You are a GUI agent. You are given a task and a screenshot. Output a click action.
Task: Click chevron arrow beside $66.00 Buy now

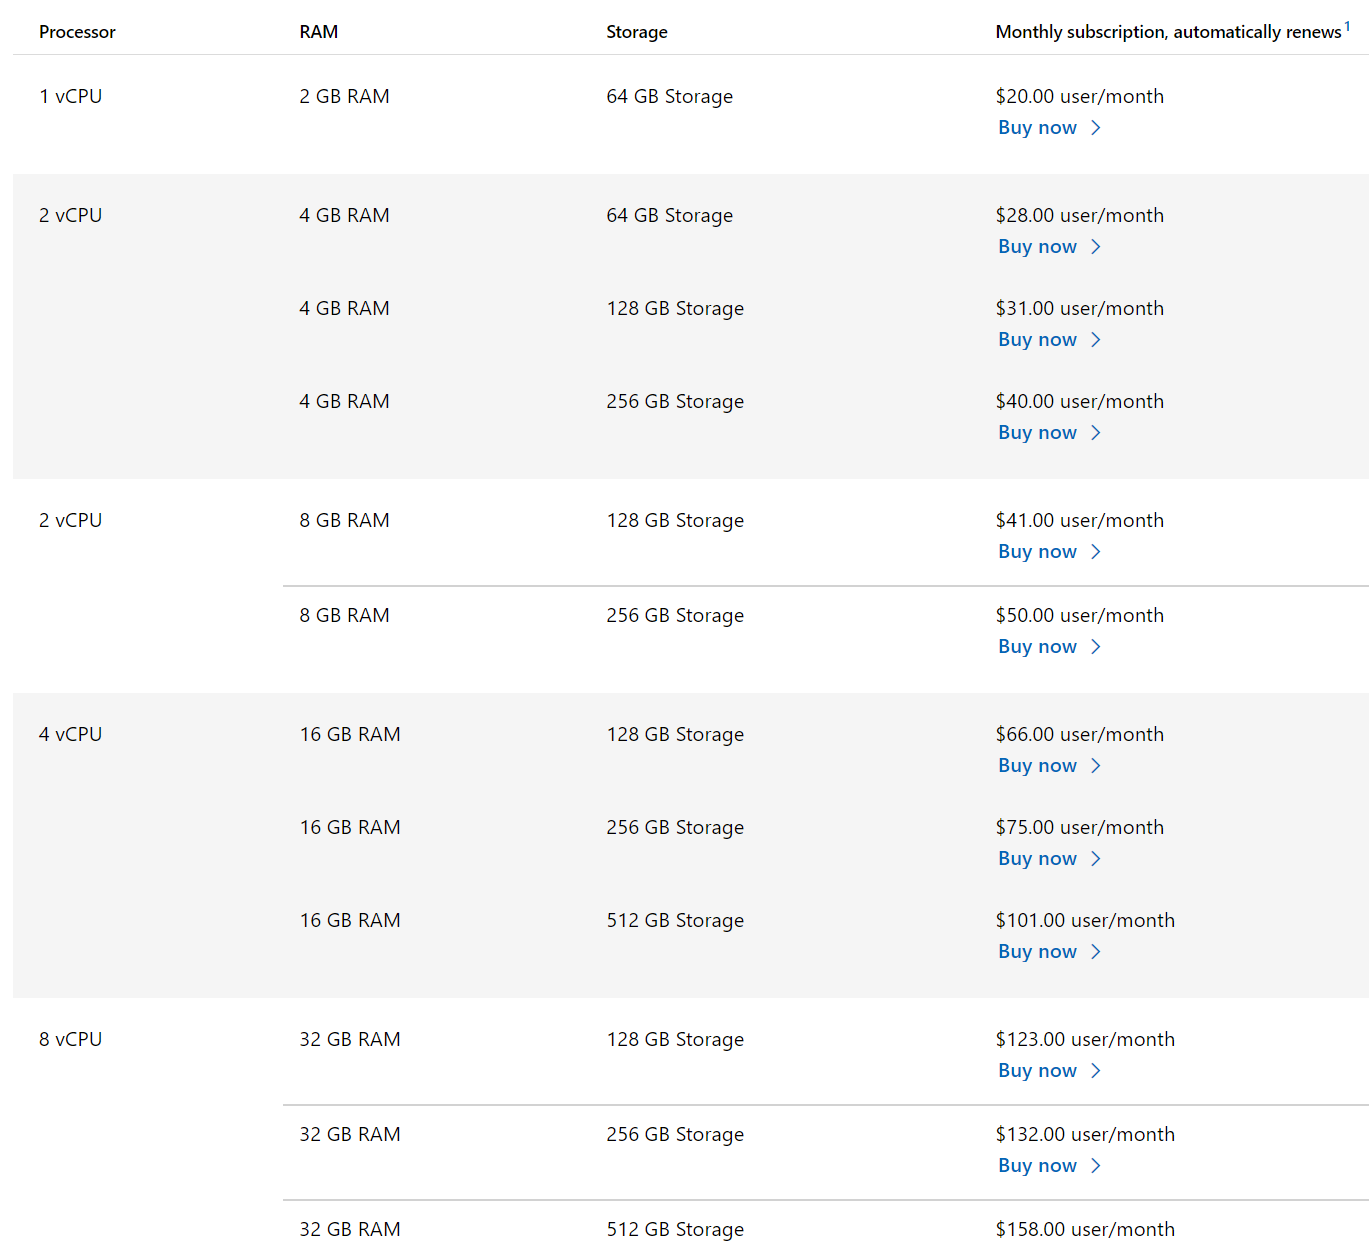pyautogui.click(x=1096, y=766)
